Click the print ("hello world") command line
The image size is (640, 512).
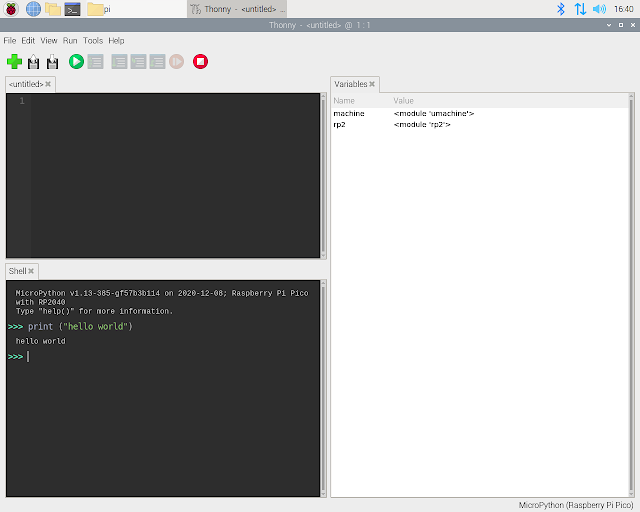tap(80, 326)
